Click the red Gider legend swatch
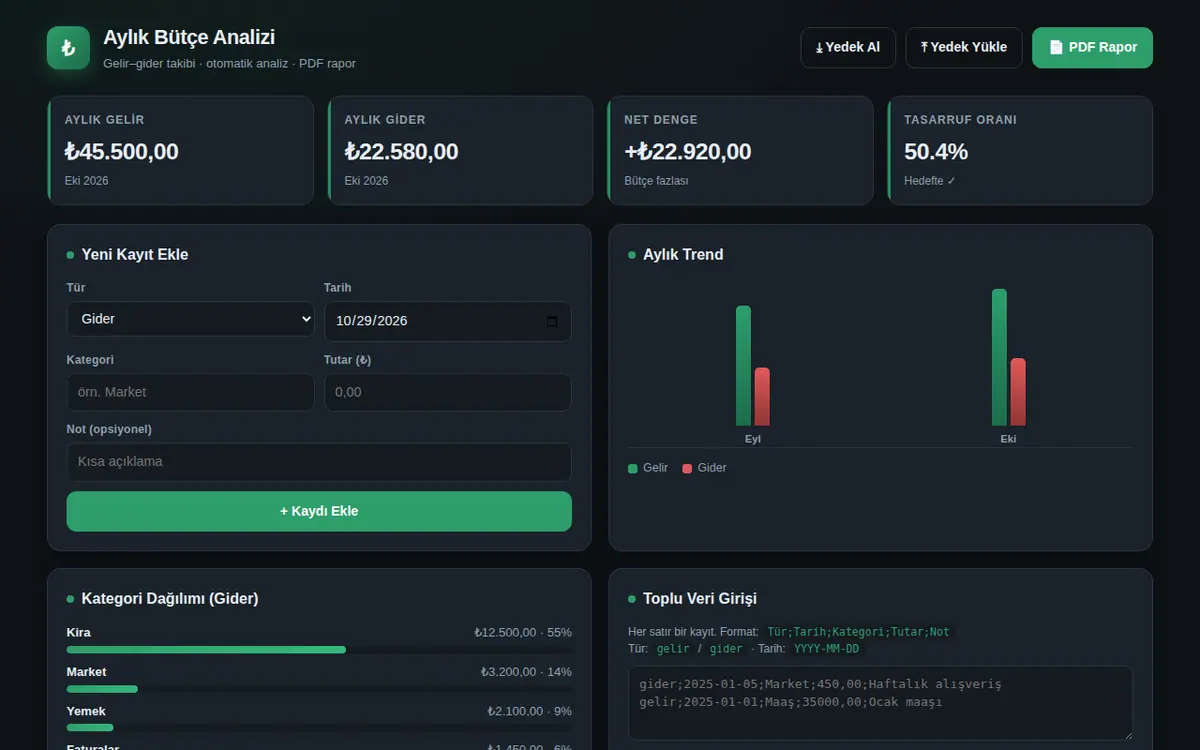The image size is (1200, 750). 687,468
